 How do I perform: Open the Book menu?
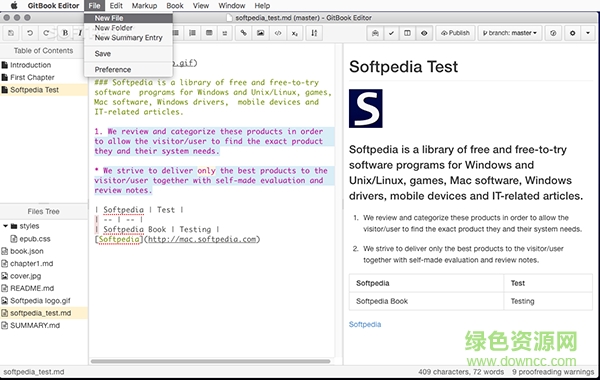[175, 6]
